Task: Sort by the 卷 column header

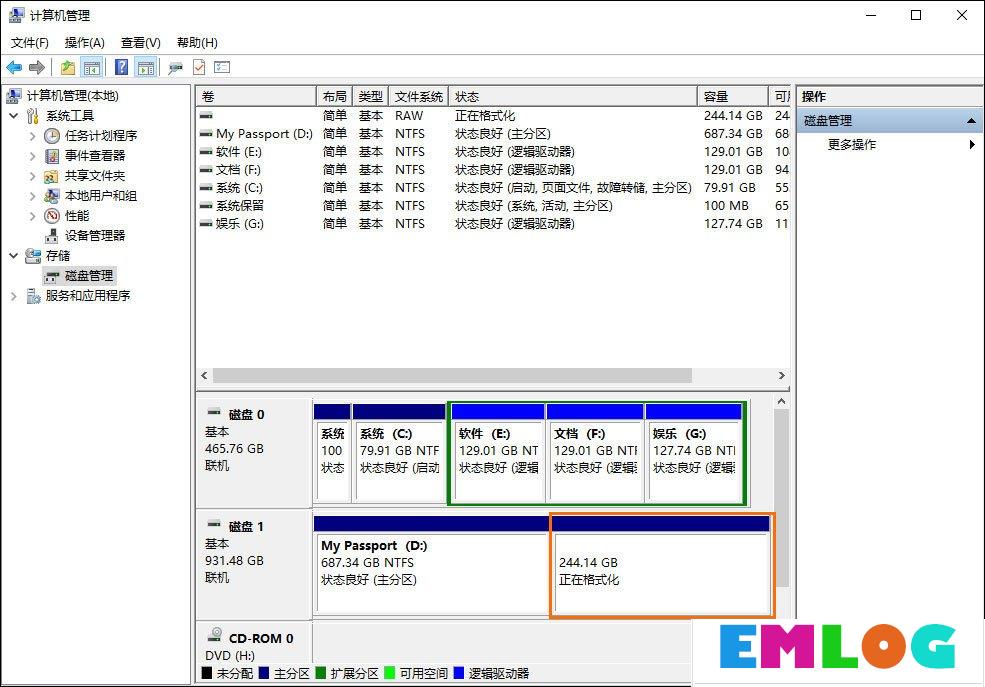Action: click(256, 97)
